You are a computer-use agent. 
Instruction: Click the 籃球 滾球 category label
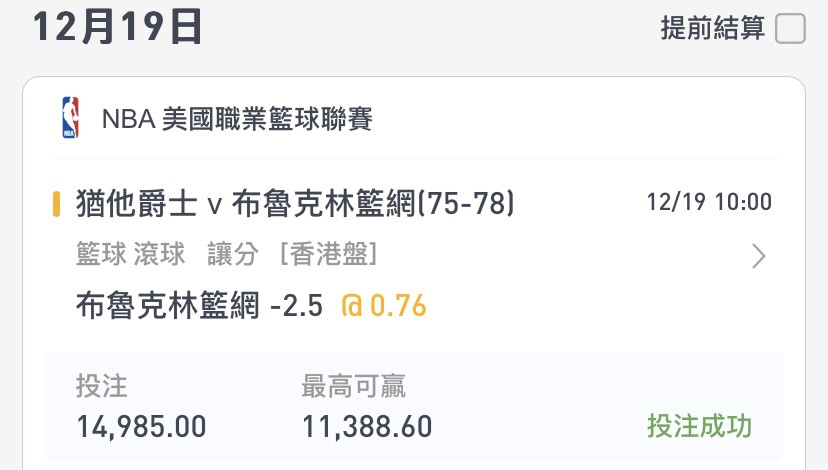pos(130,254)
